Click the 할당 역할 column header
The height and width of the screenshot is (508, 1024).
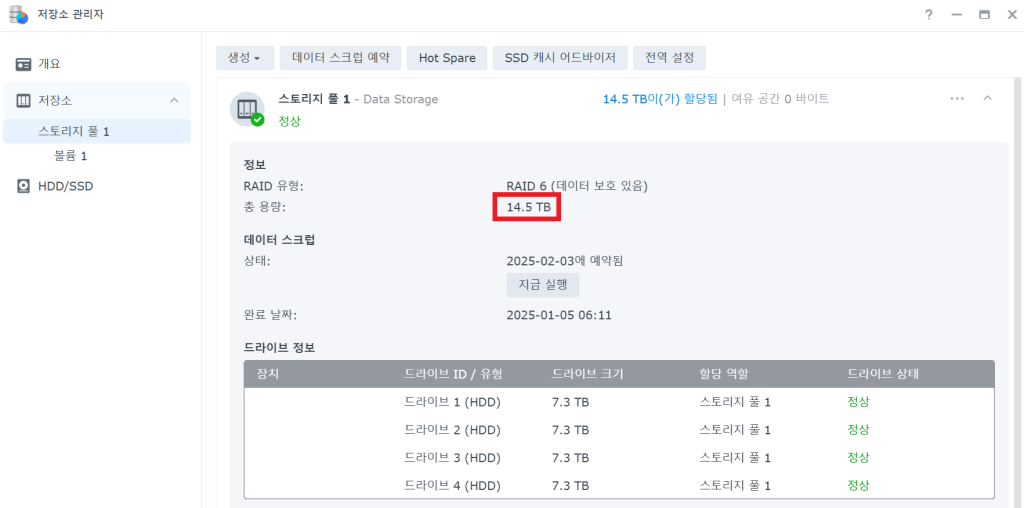(x=724, y=374)
